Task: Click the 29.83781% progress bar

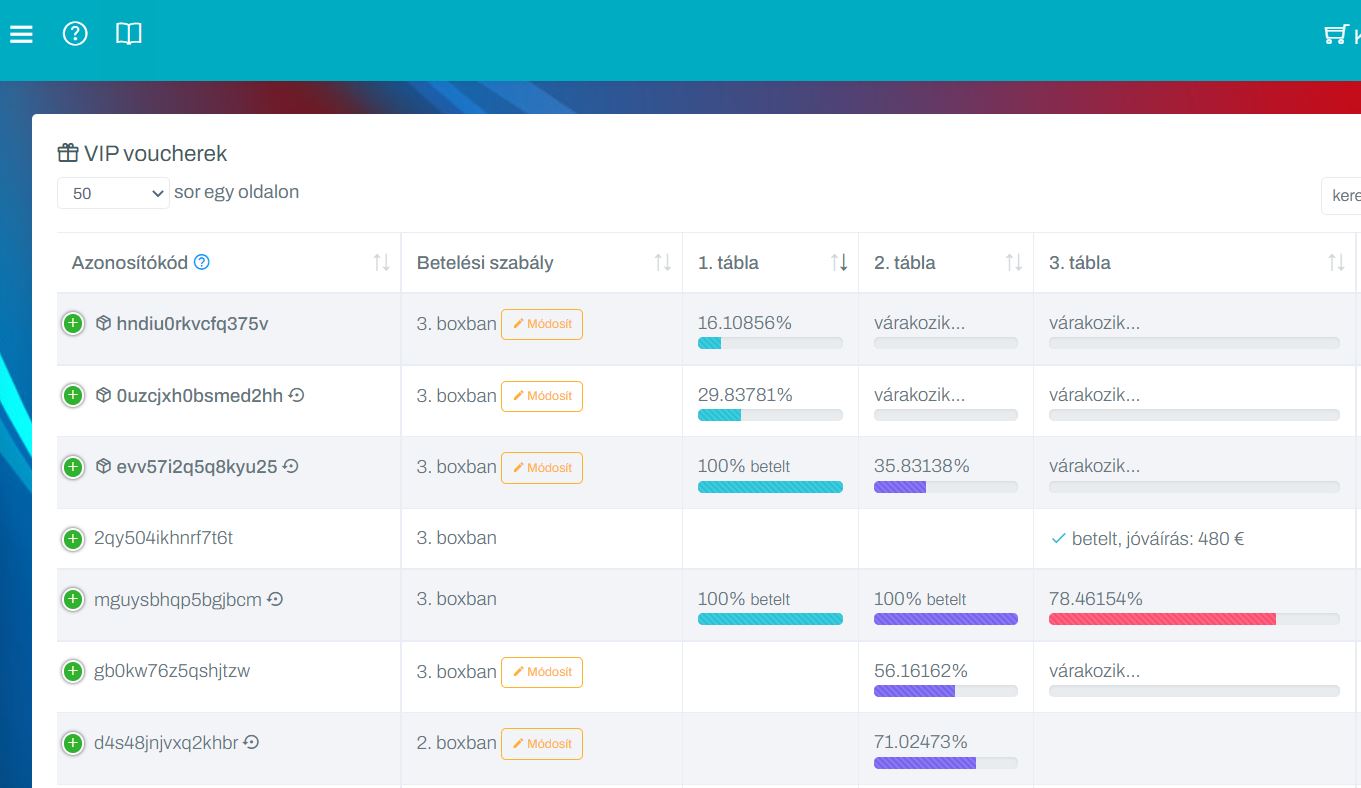Action: pyautogui.click(x=770, y=415)
